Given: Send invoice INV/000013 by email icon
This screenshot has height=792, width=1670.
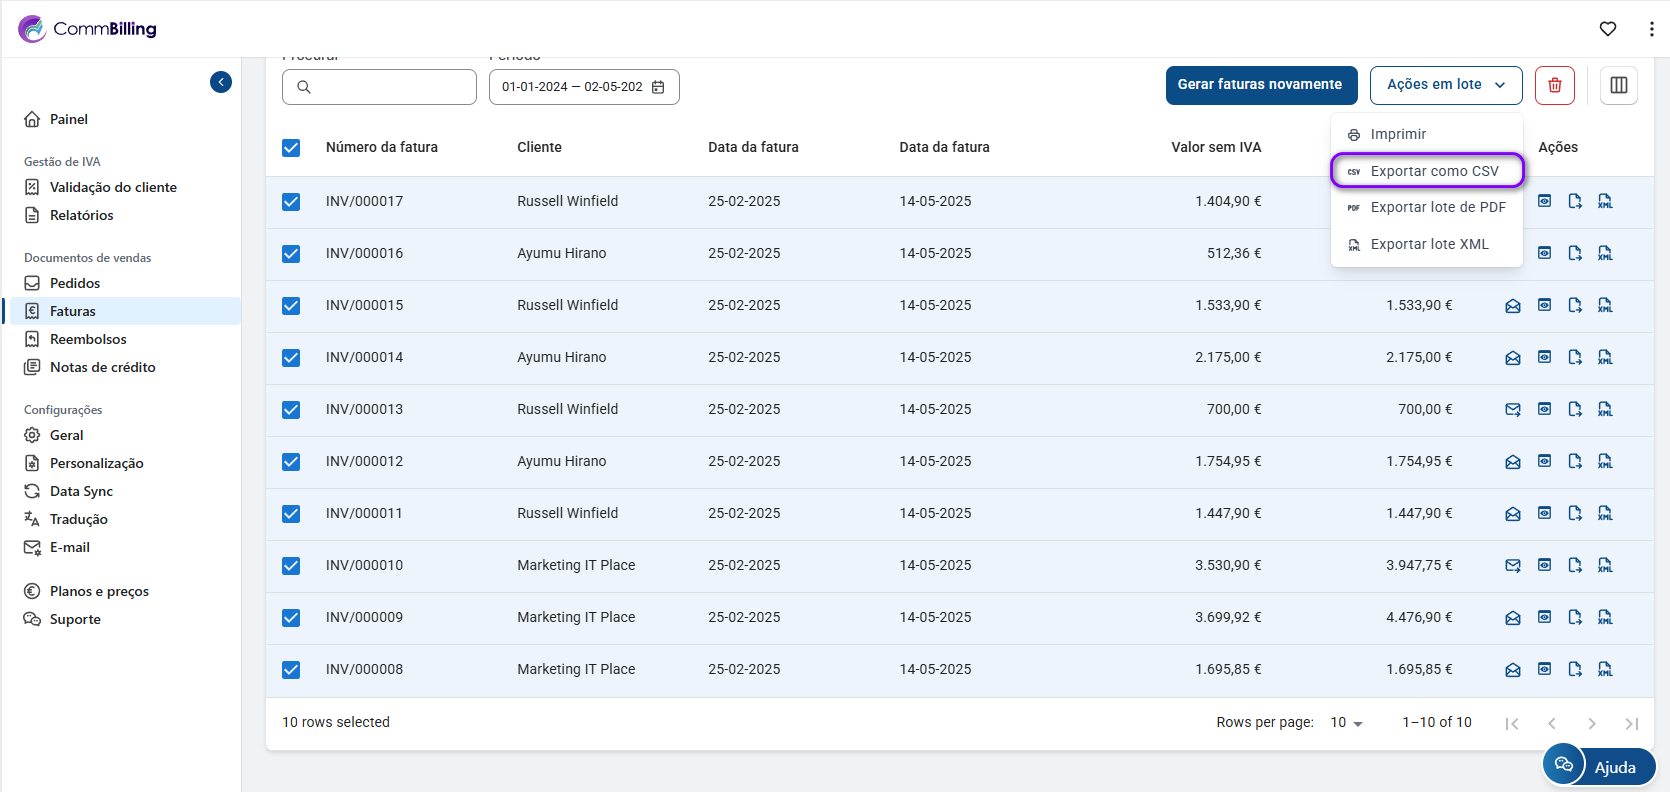Looking at the screenshot, I should pyautogui.click(x=1513, y=409).
